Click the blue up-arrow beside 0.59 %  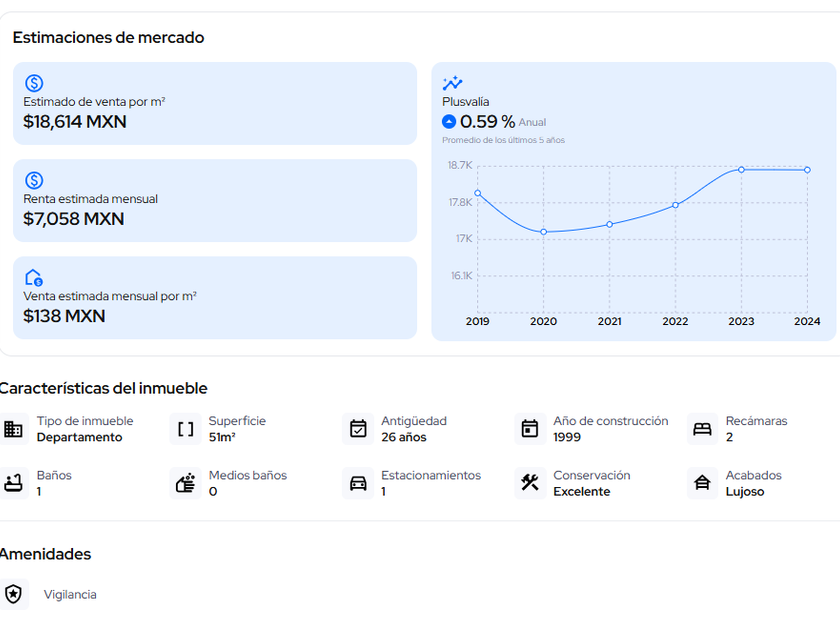449,122
